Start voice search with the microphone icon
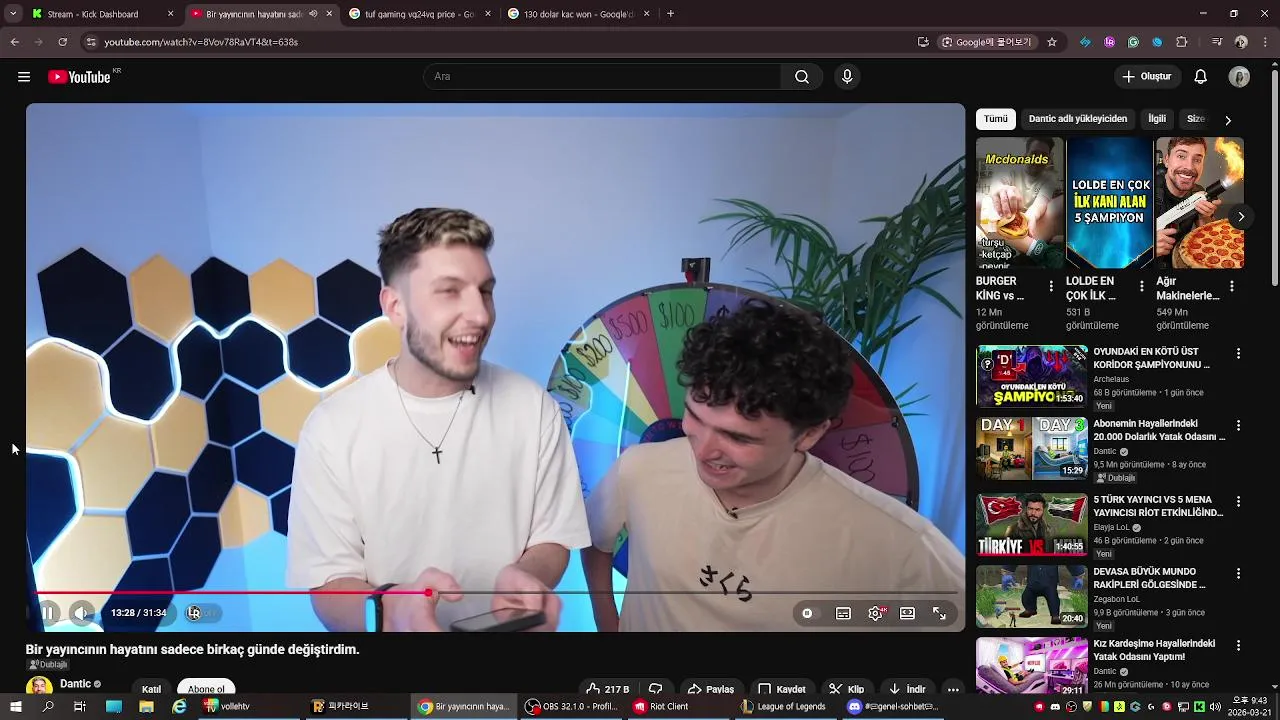The height and width of the screenshot is (720, 1280). tap(847, 77)
